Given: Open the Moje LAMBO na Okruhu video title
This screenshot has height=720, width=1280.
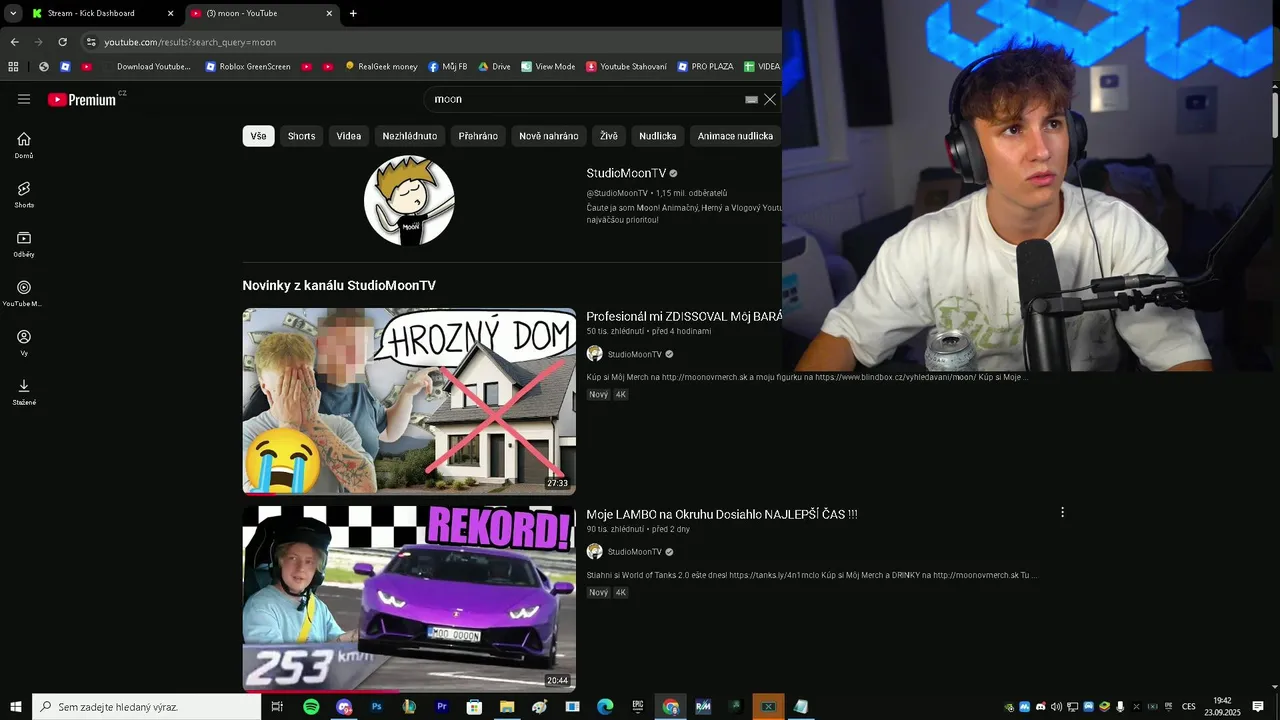Looking at the screenshot, I should pyautogui.click(x=721, y=514).
